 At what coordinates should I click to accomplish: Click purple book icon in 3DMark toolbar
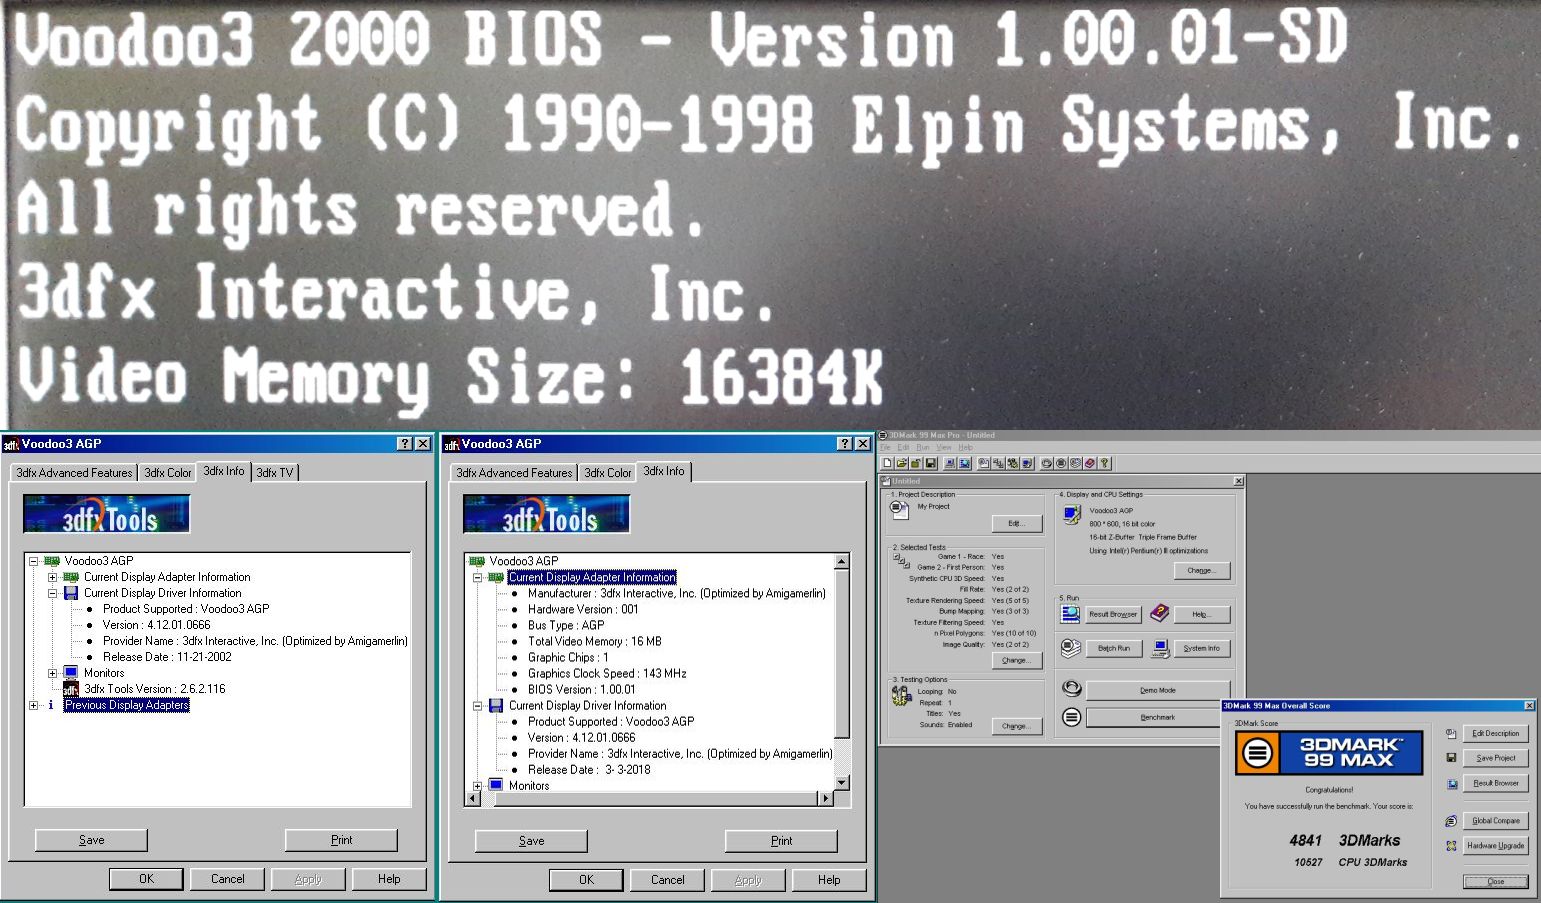pyautogui.click(x=1090, y=463)
